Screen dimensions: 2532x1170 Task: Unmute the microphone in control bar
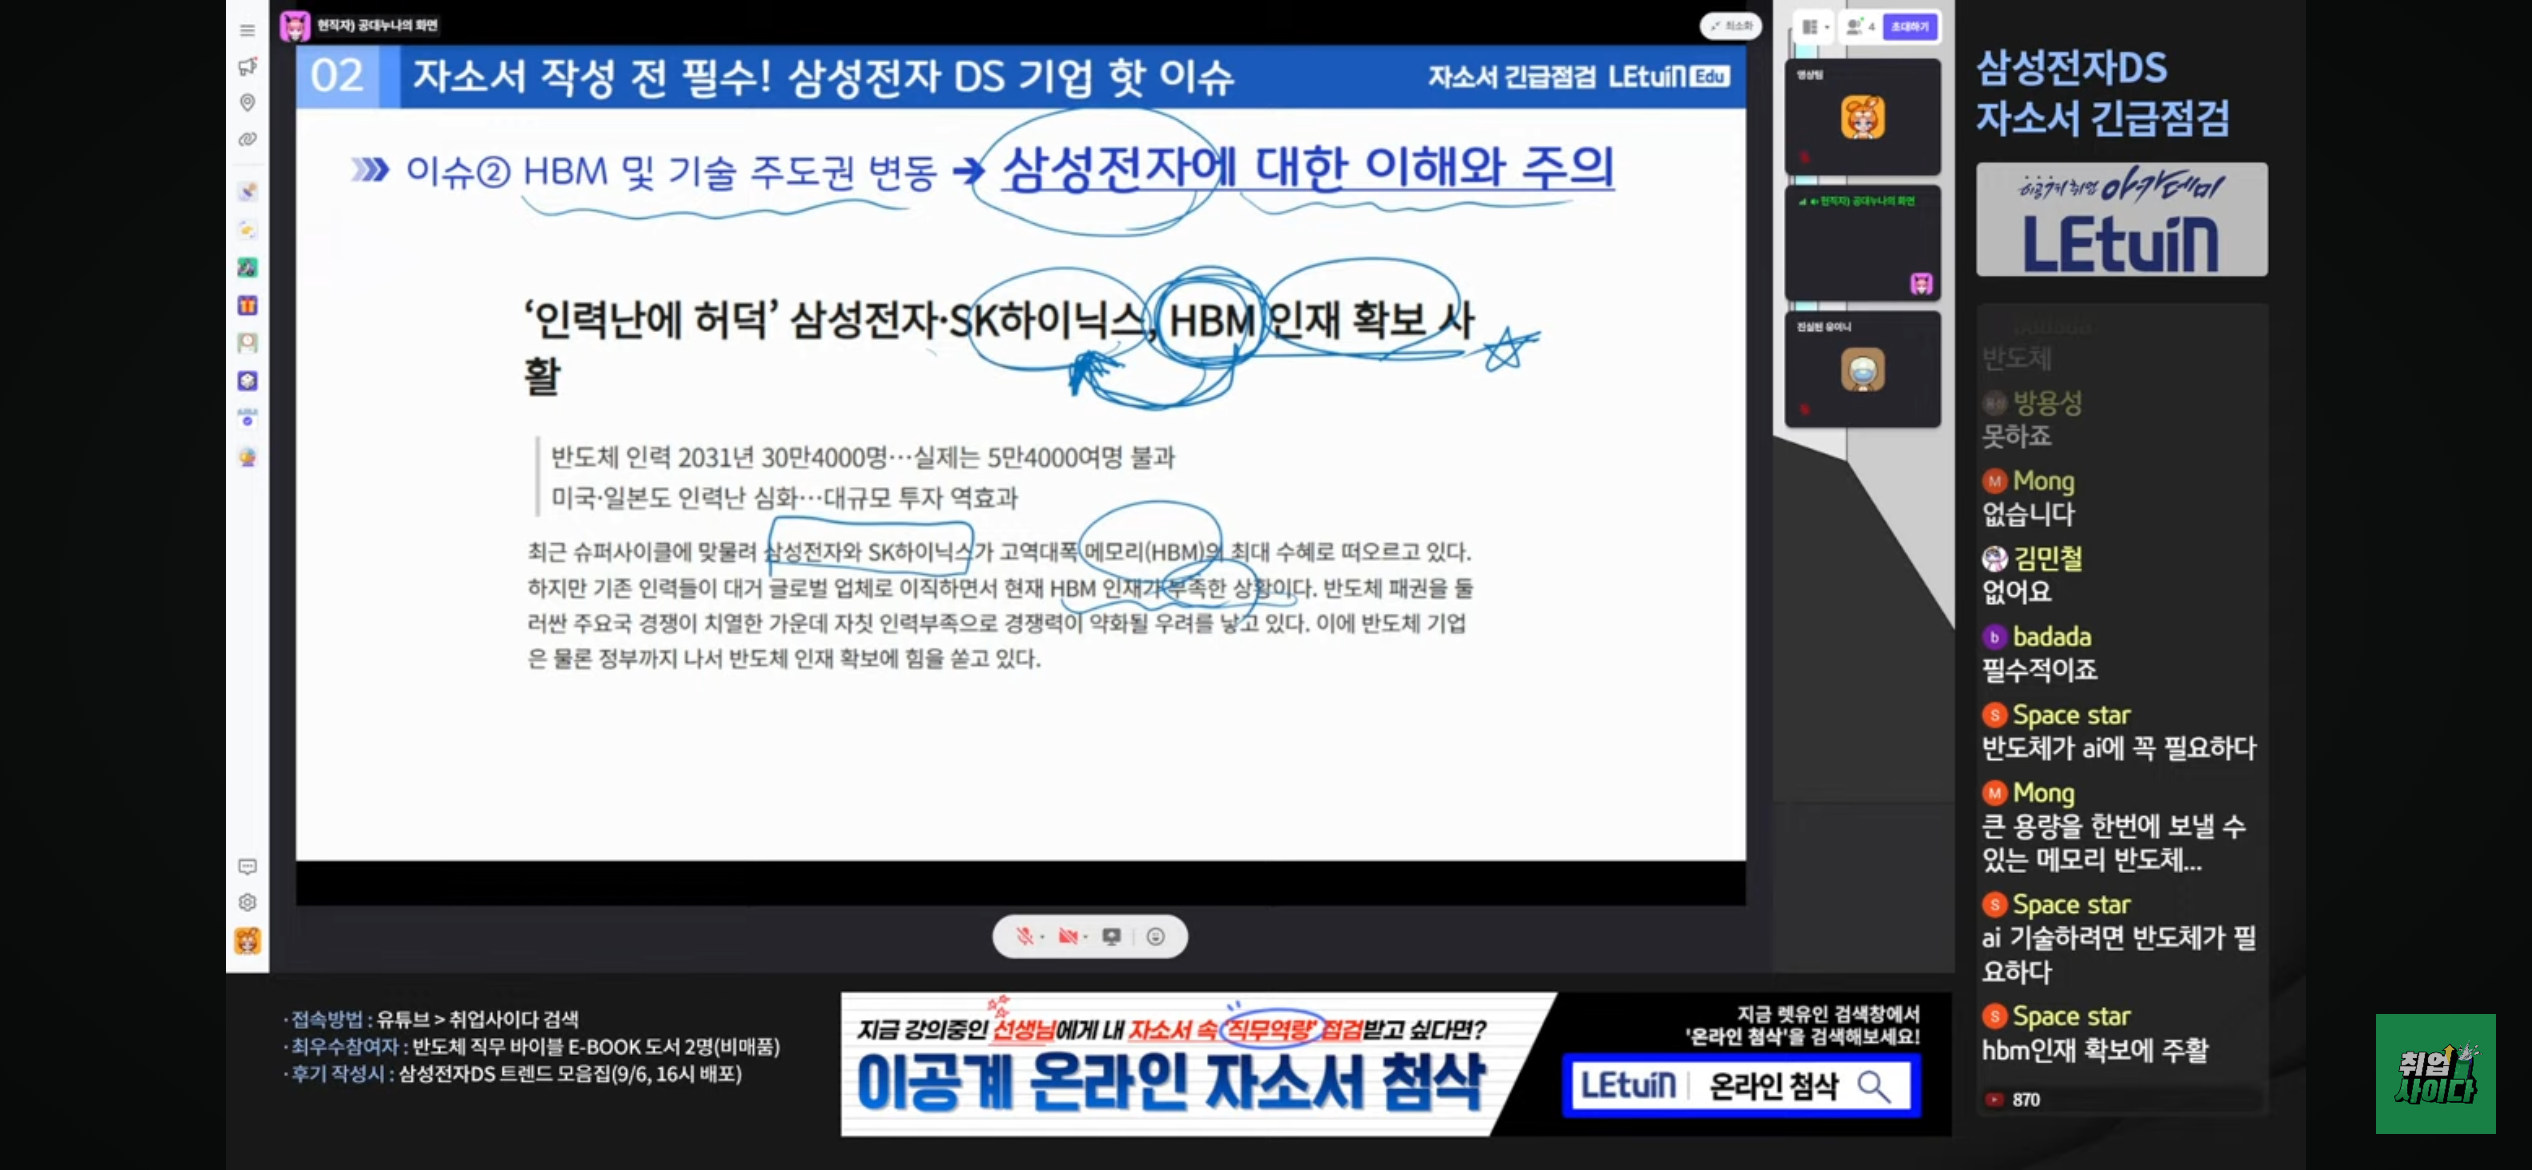(1024, 936)
